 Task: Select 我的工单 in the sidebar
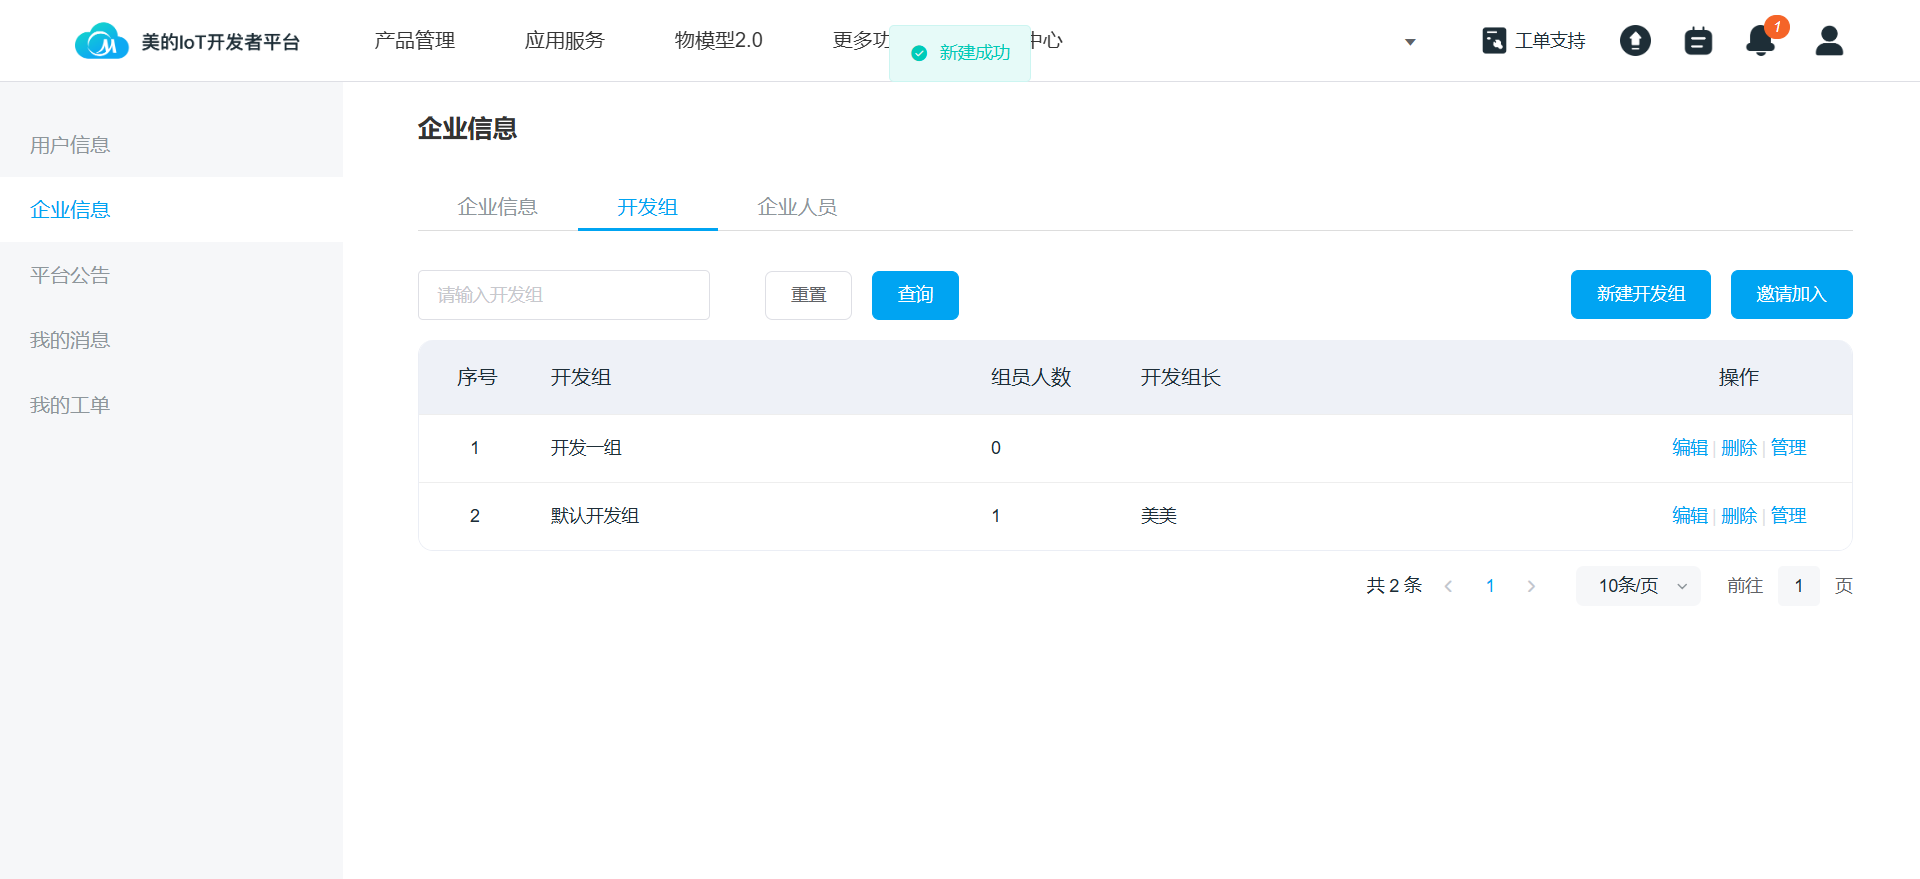click(70, 405)
